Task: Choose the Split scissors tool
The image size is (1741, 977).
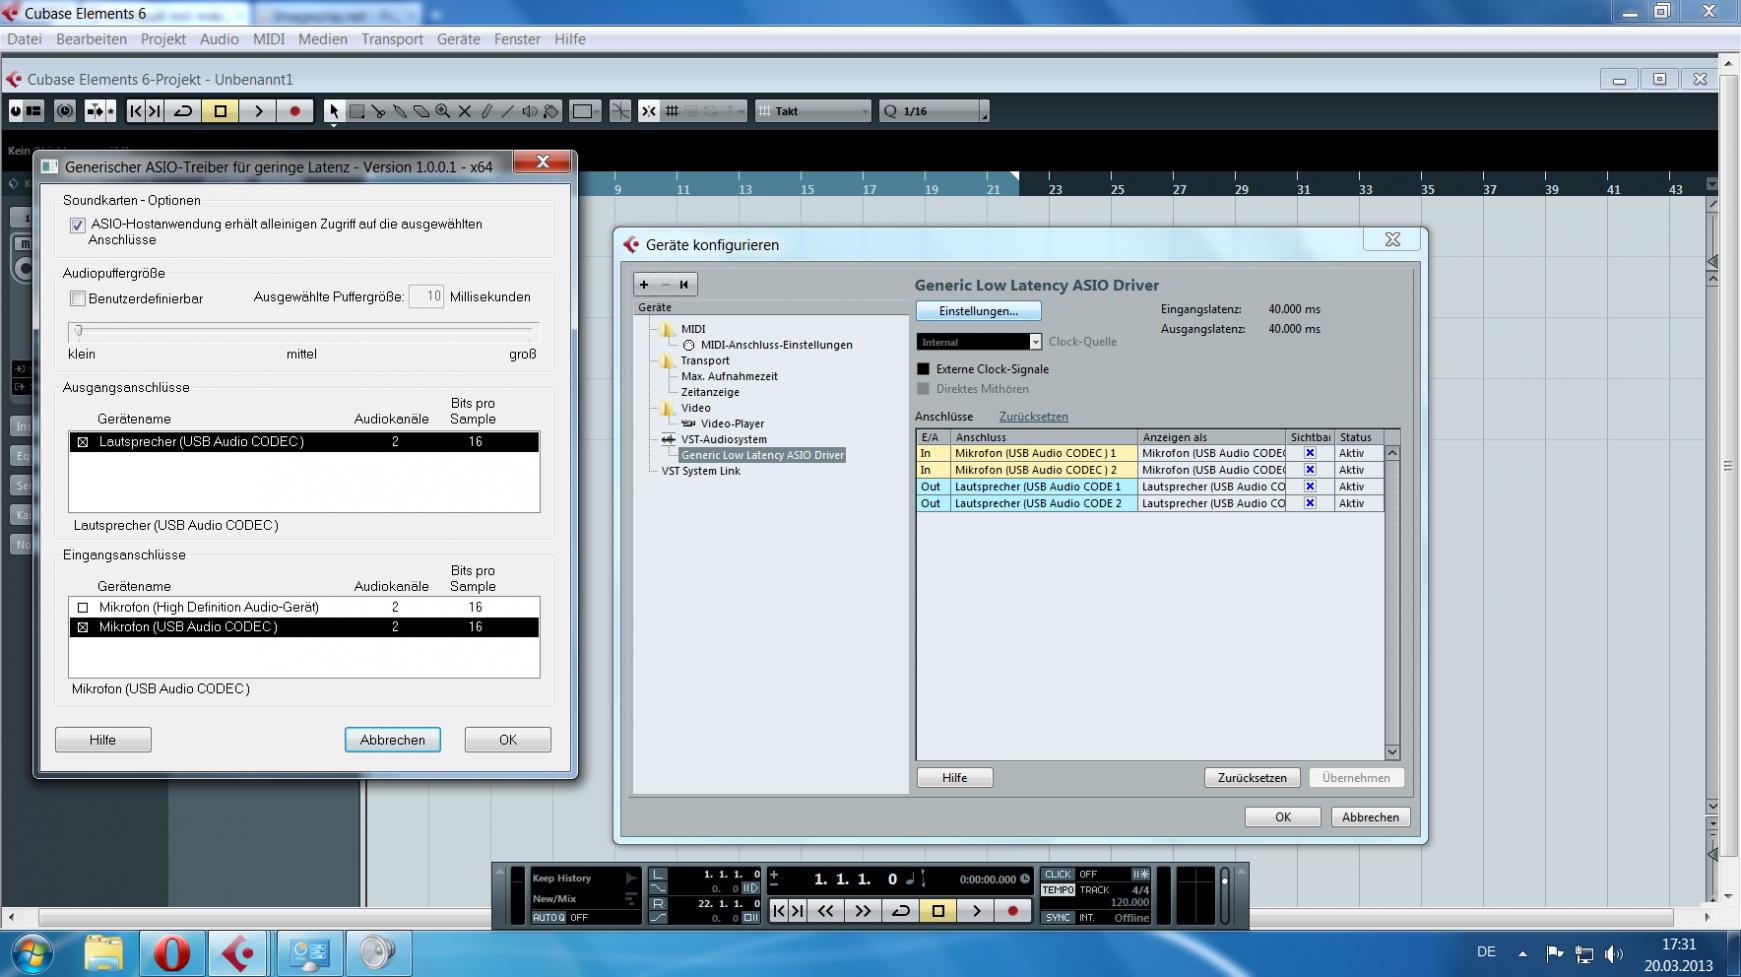Action: (378, 111)
